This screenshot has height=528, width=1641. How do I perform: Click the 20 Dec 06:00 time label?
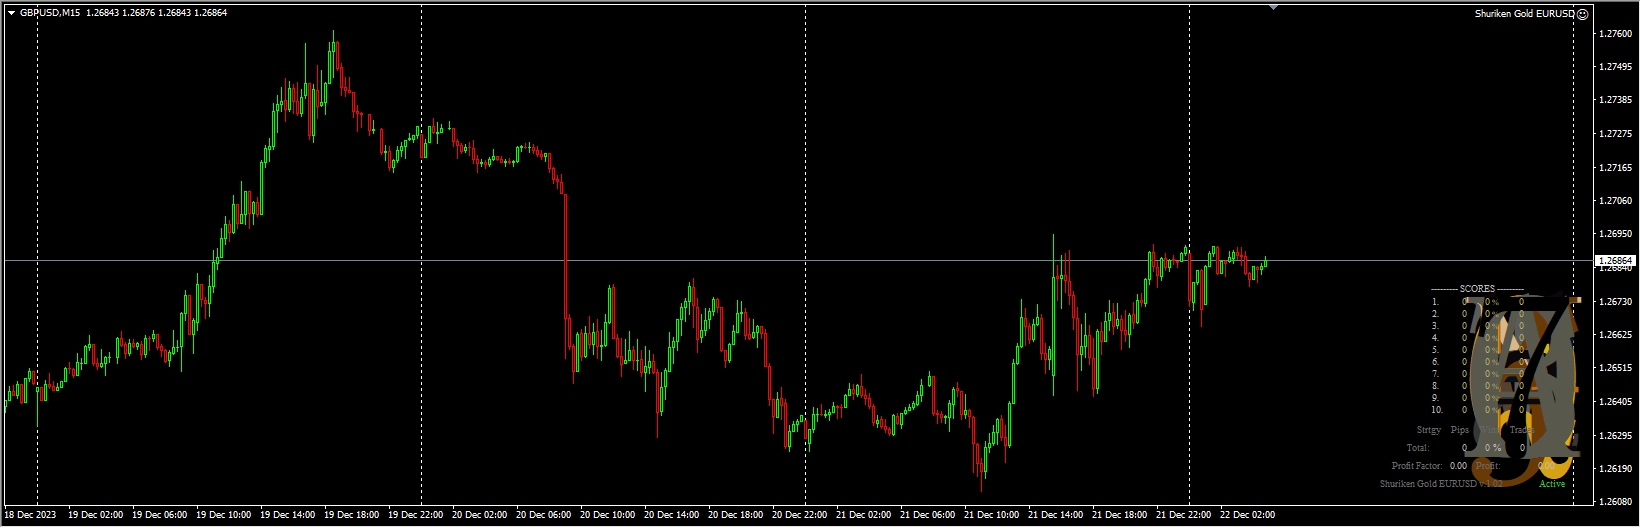(x=544, y=515)
